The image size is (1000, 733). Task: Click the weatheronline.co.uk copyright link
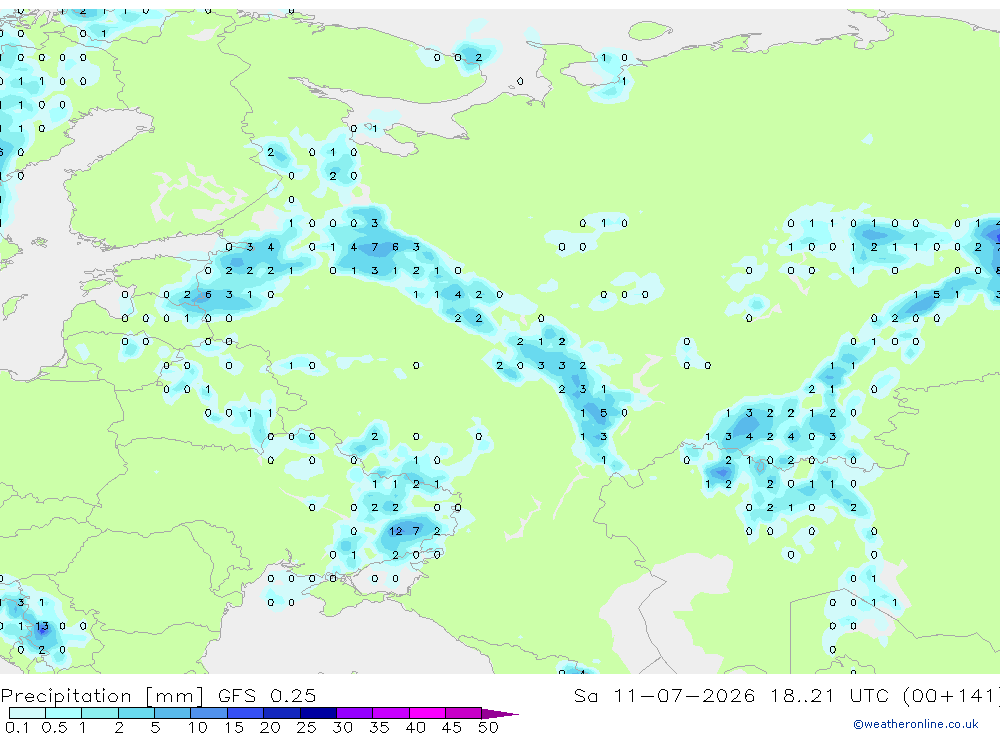coord(915,724)
